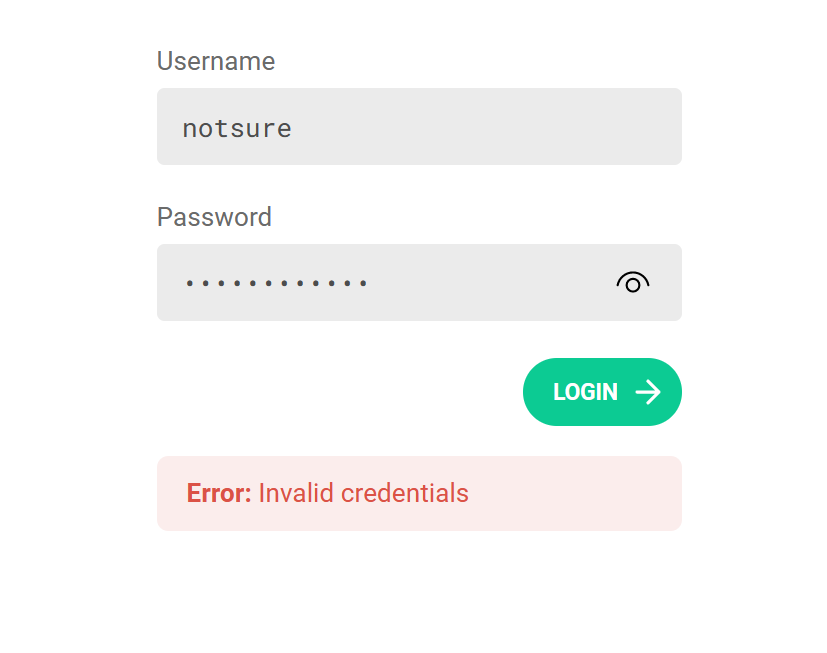
Task: Click the LOGIN label text on the button
Action: point(584,392)
